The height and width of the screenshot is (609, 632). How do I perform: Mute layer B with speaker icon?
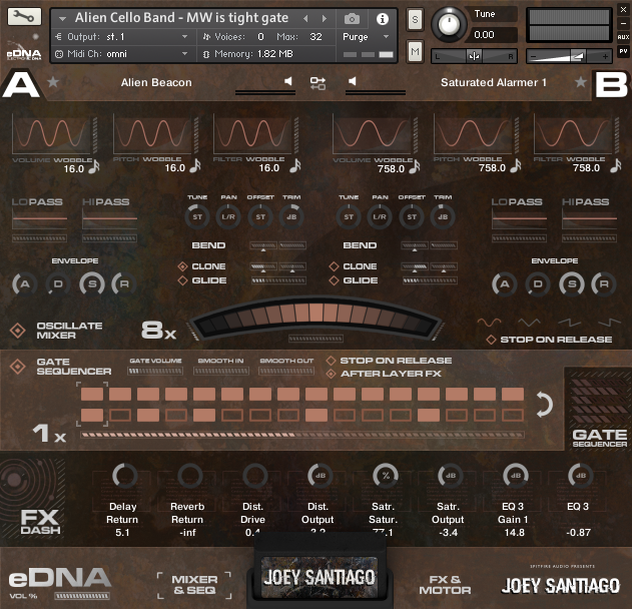pyautogui.click(x=351, y=82)
